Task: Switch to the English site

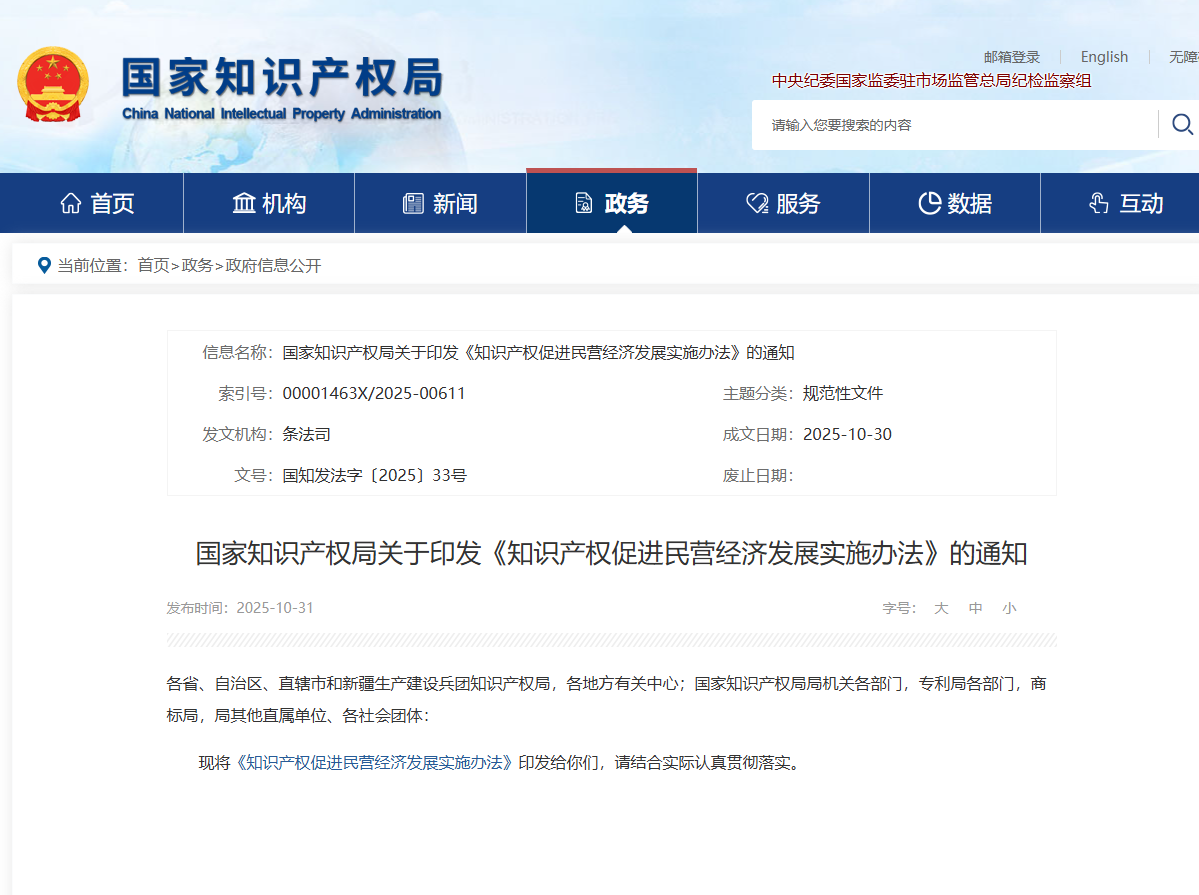Action: click(x=1104, y=57)
